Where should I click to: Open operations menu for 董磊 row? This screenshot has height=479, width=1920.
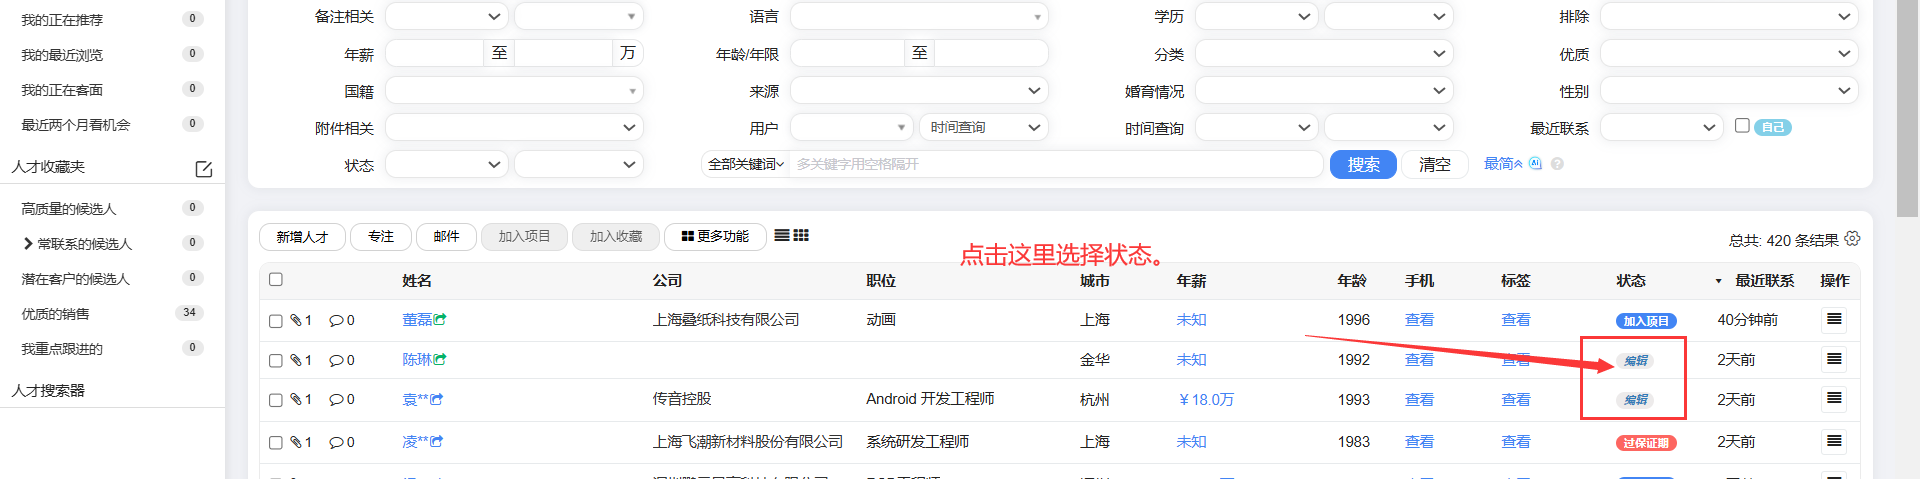(1834, 319)
